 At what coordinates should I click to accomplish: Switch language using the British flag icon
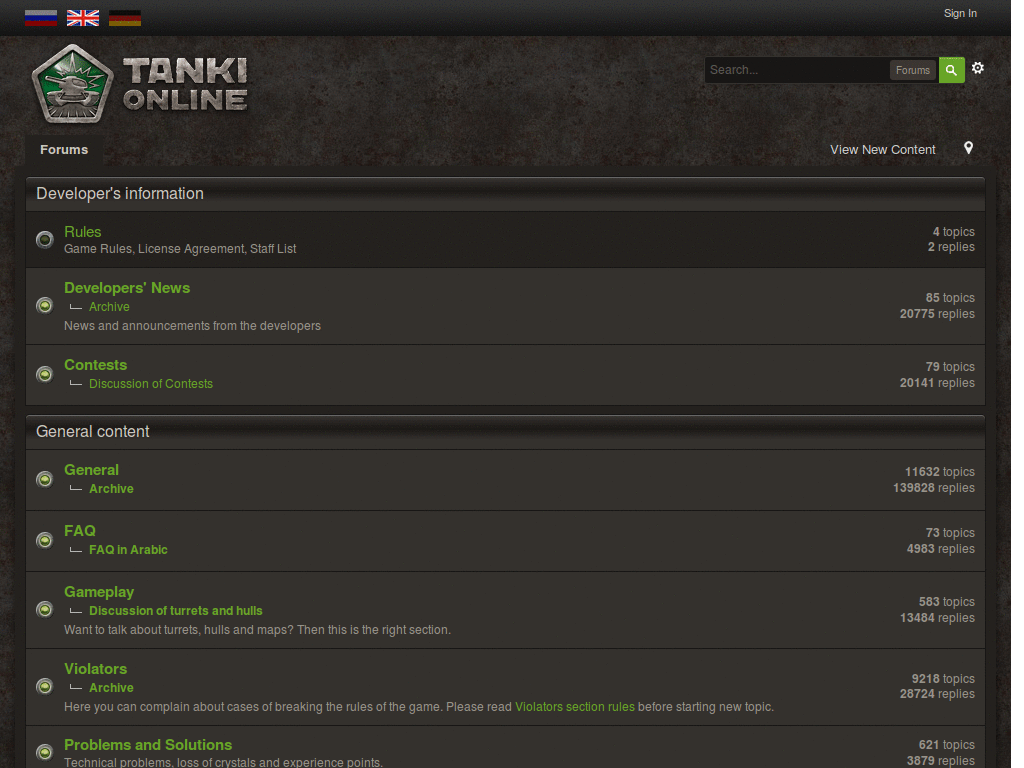coord(82,17)
